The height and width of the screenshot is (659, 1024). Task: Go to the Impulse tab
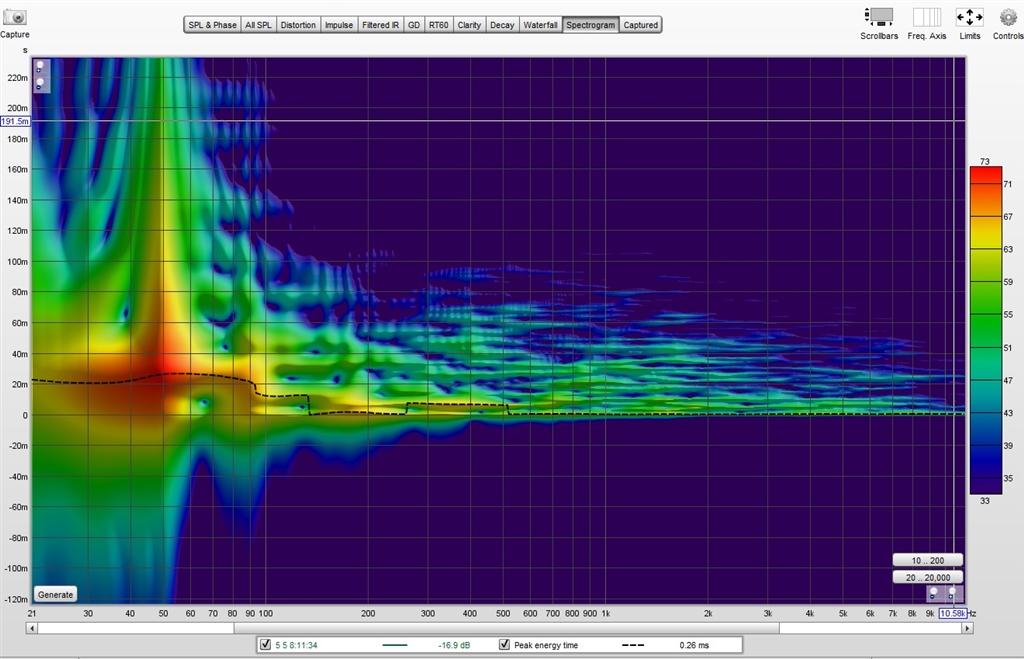click(x=339, y=25)
